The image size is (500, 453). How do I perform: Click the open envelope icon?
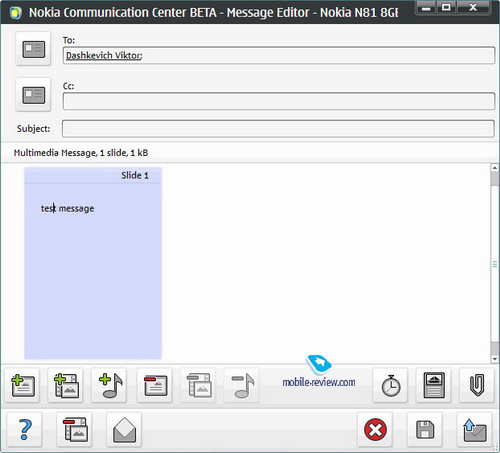click(x=124, y=430)
